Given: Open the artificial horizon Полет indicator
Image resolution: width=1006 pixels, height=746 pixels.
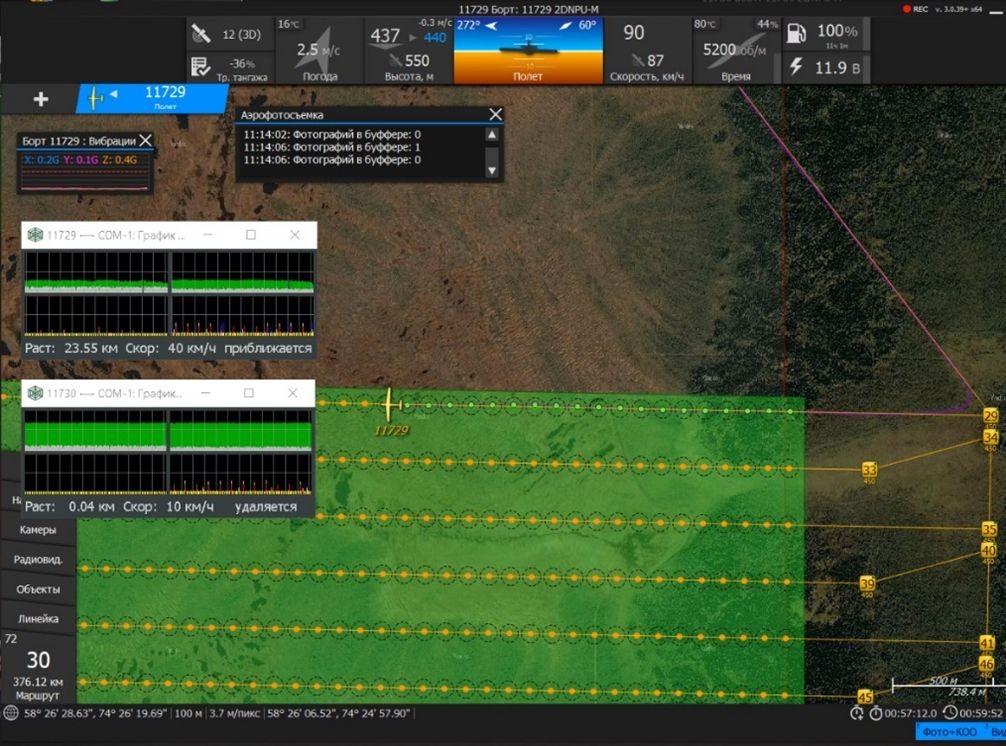Looking at the screenshot, I should pyautogui.click(x=528, y=51).
